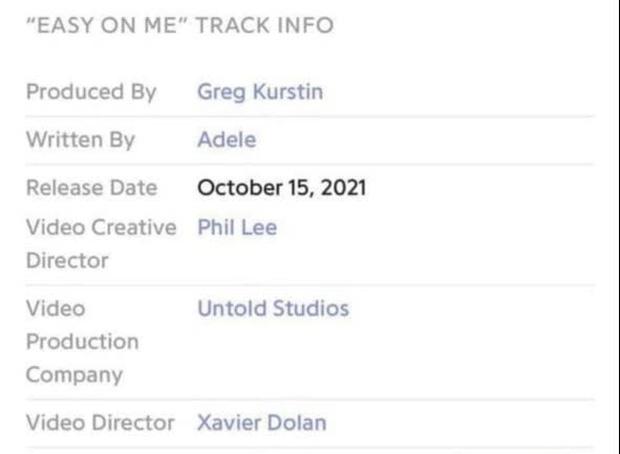Select the Video Director label
The image size is (620, 454).
(x=100, y=422)
